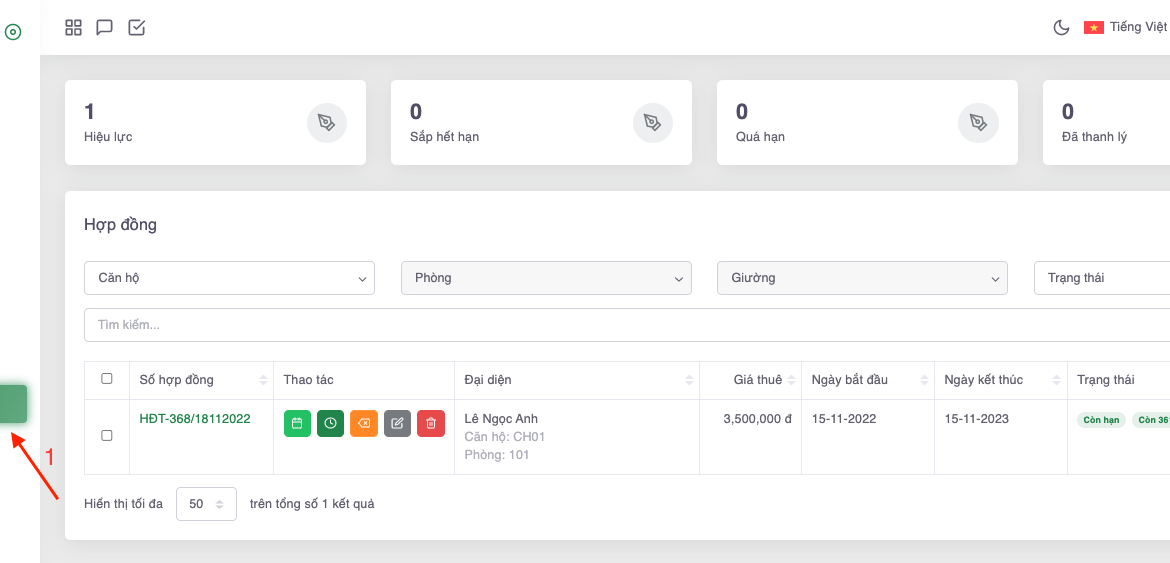
Task: Click the gray edit contract icon
Action: (397, 424)
